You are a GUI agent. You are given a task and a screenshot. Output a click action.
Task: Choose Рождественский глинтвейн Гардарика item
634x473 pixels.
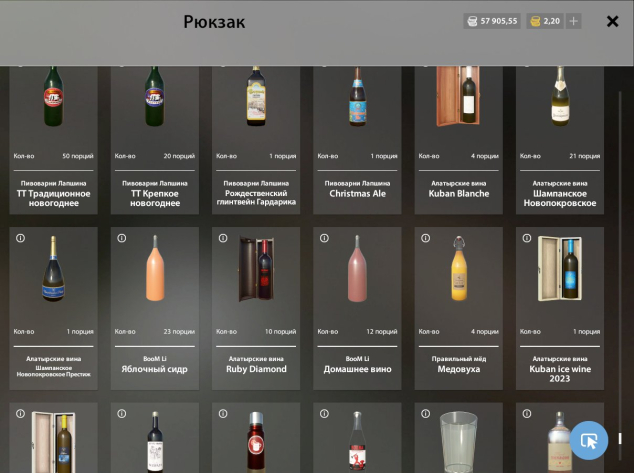256,140
